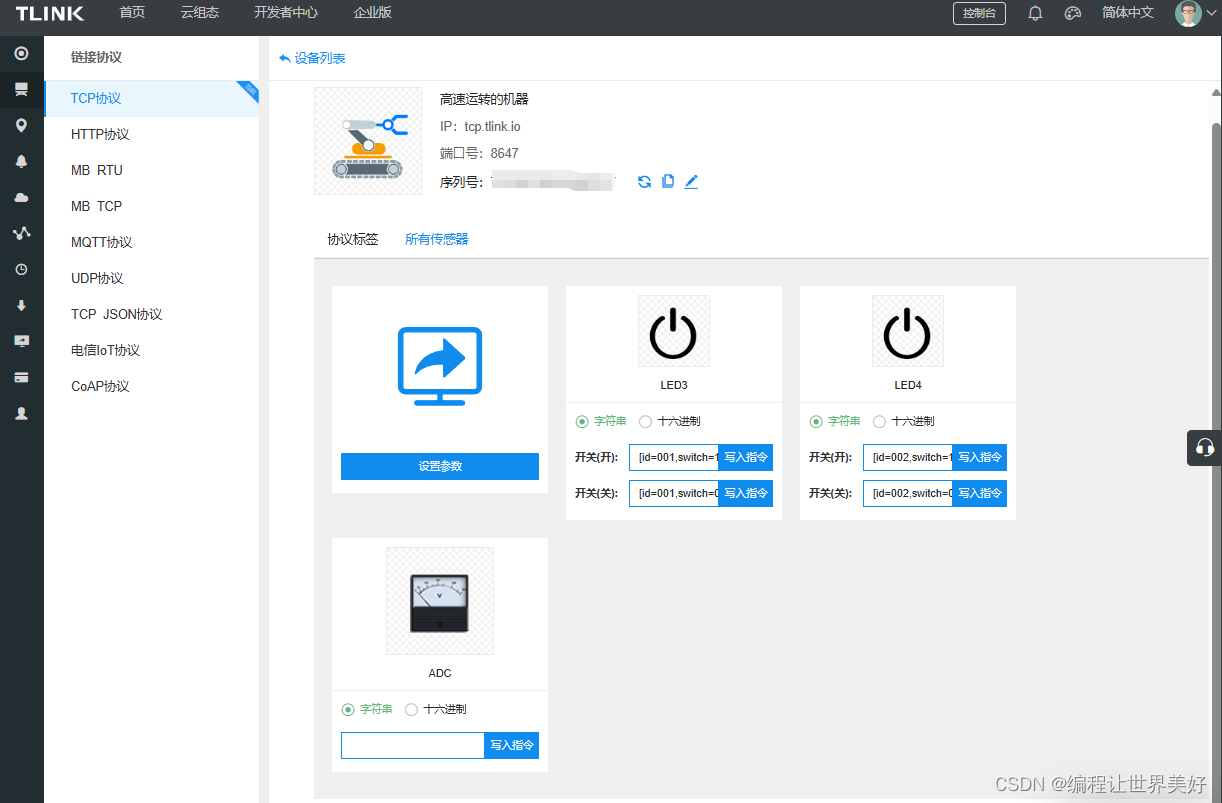
Task: Copy the serial number with copy icon
Action: coord(667,181)
